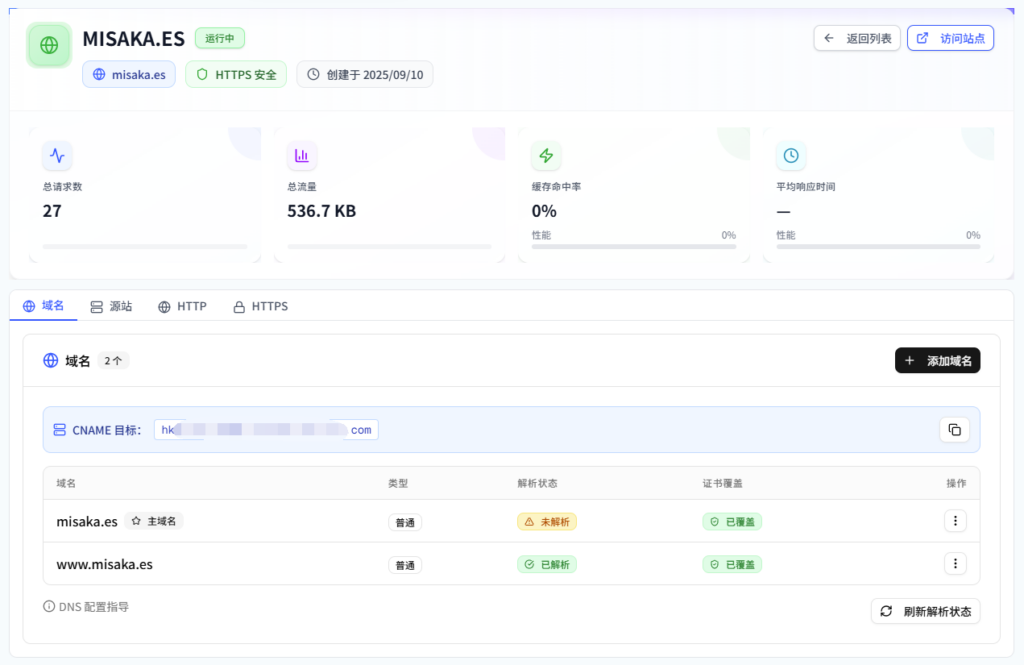Open the actions menu for misaka.es row
Viewport: 1024px width, 665px height.
(955, 521)
